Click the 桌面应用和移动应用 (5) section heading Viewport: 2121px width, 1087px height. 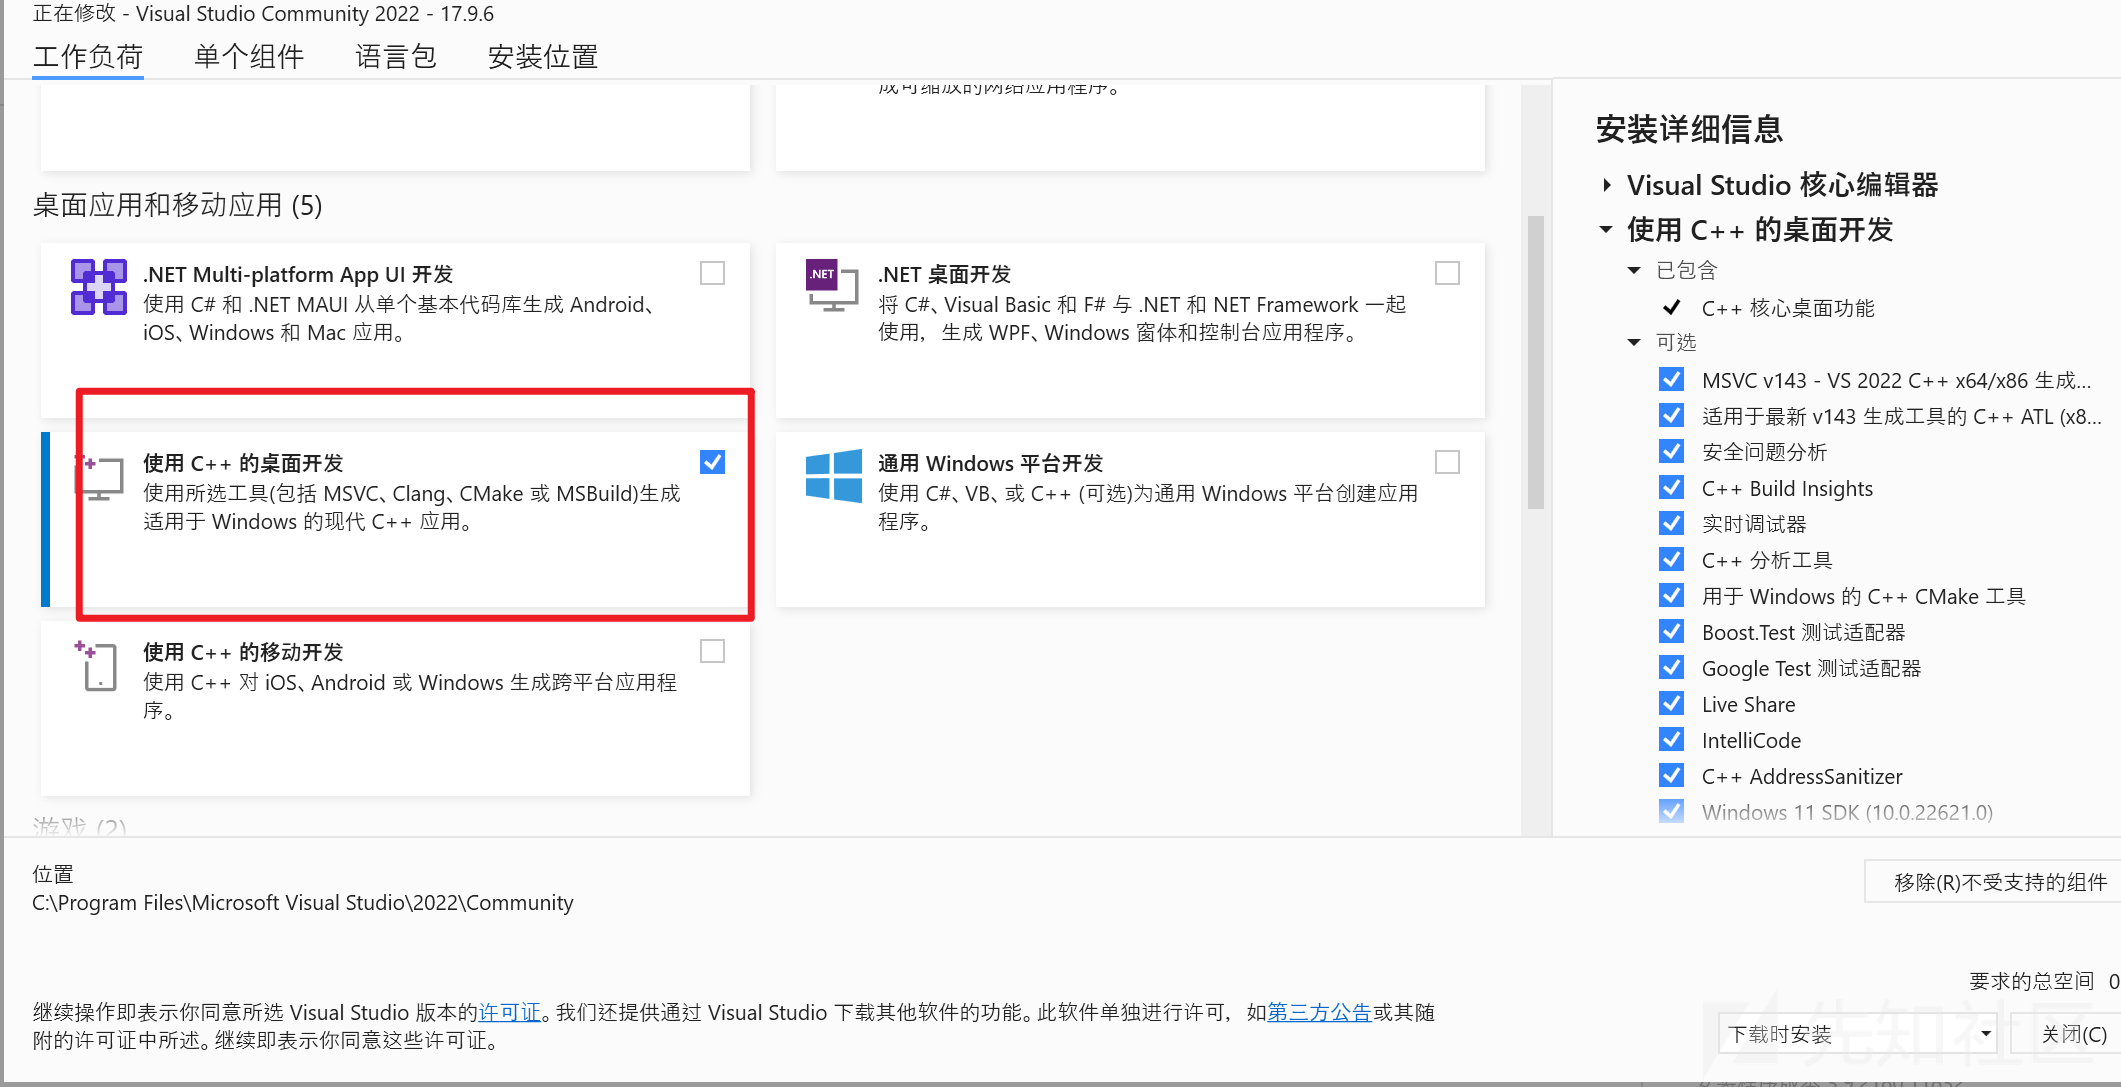177,205
